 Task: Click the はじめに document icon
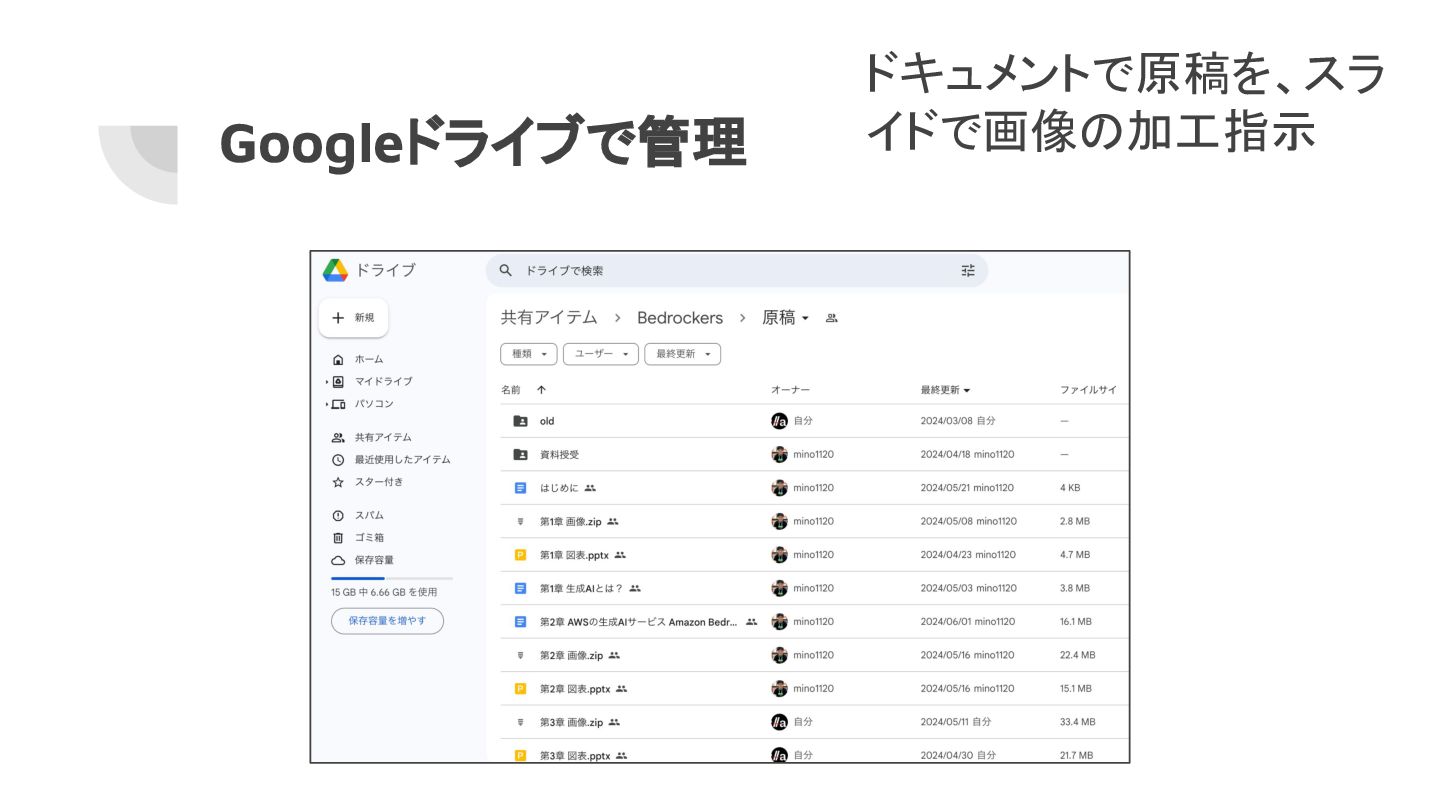tap(520, 488)
